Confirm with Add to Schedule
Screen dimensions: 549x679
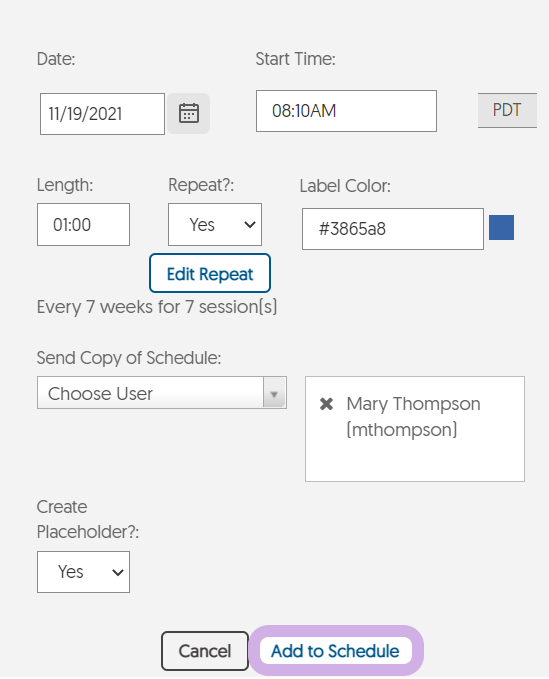336,651
